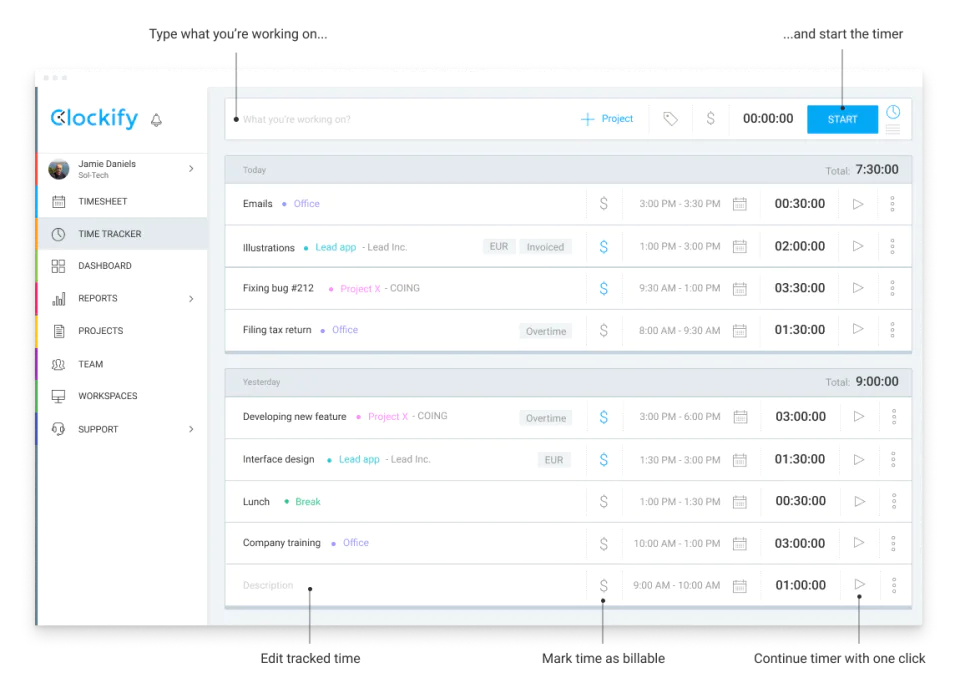Change the Office project on the Emails entry
Viewport: 960px width, 693px height.
pyautogui.click(x=306, y=204)
